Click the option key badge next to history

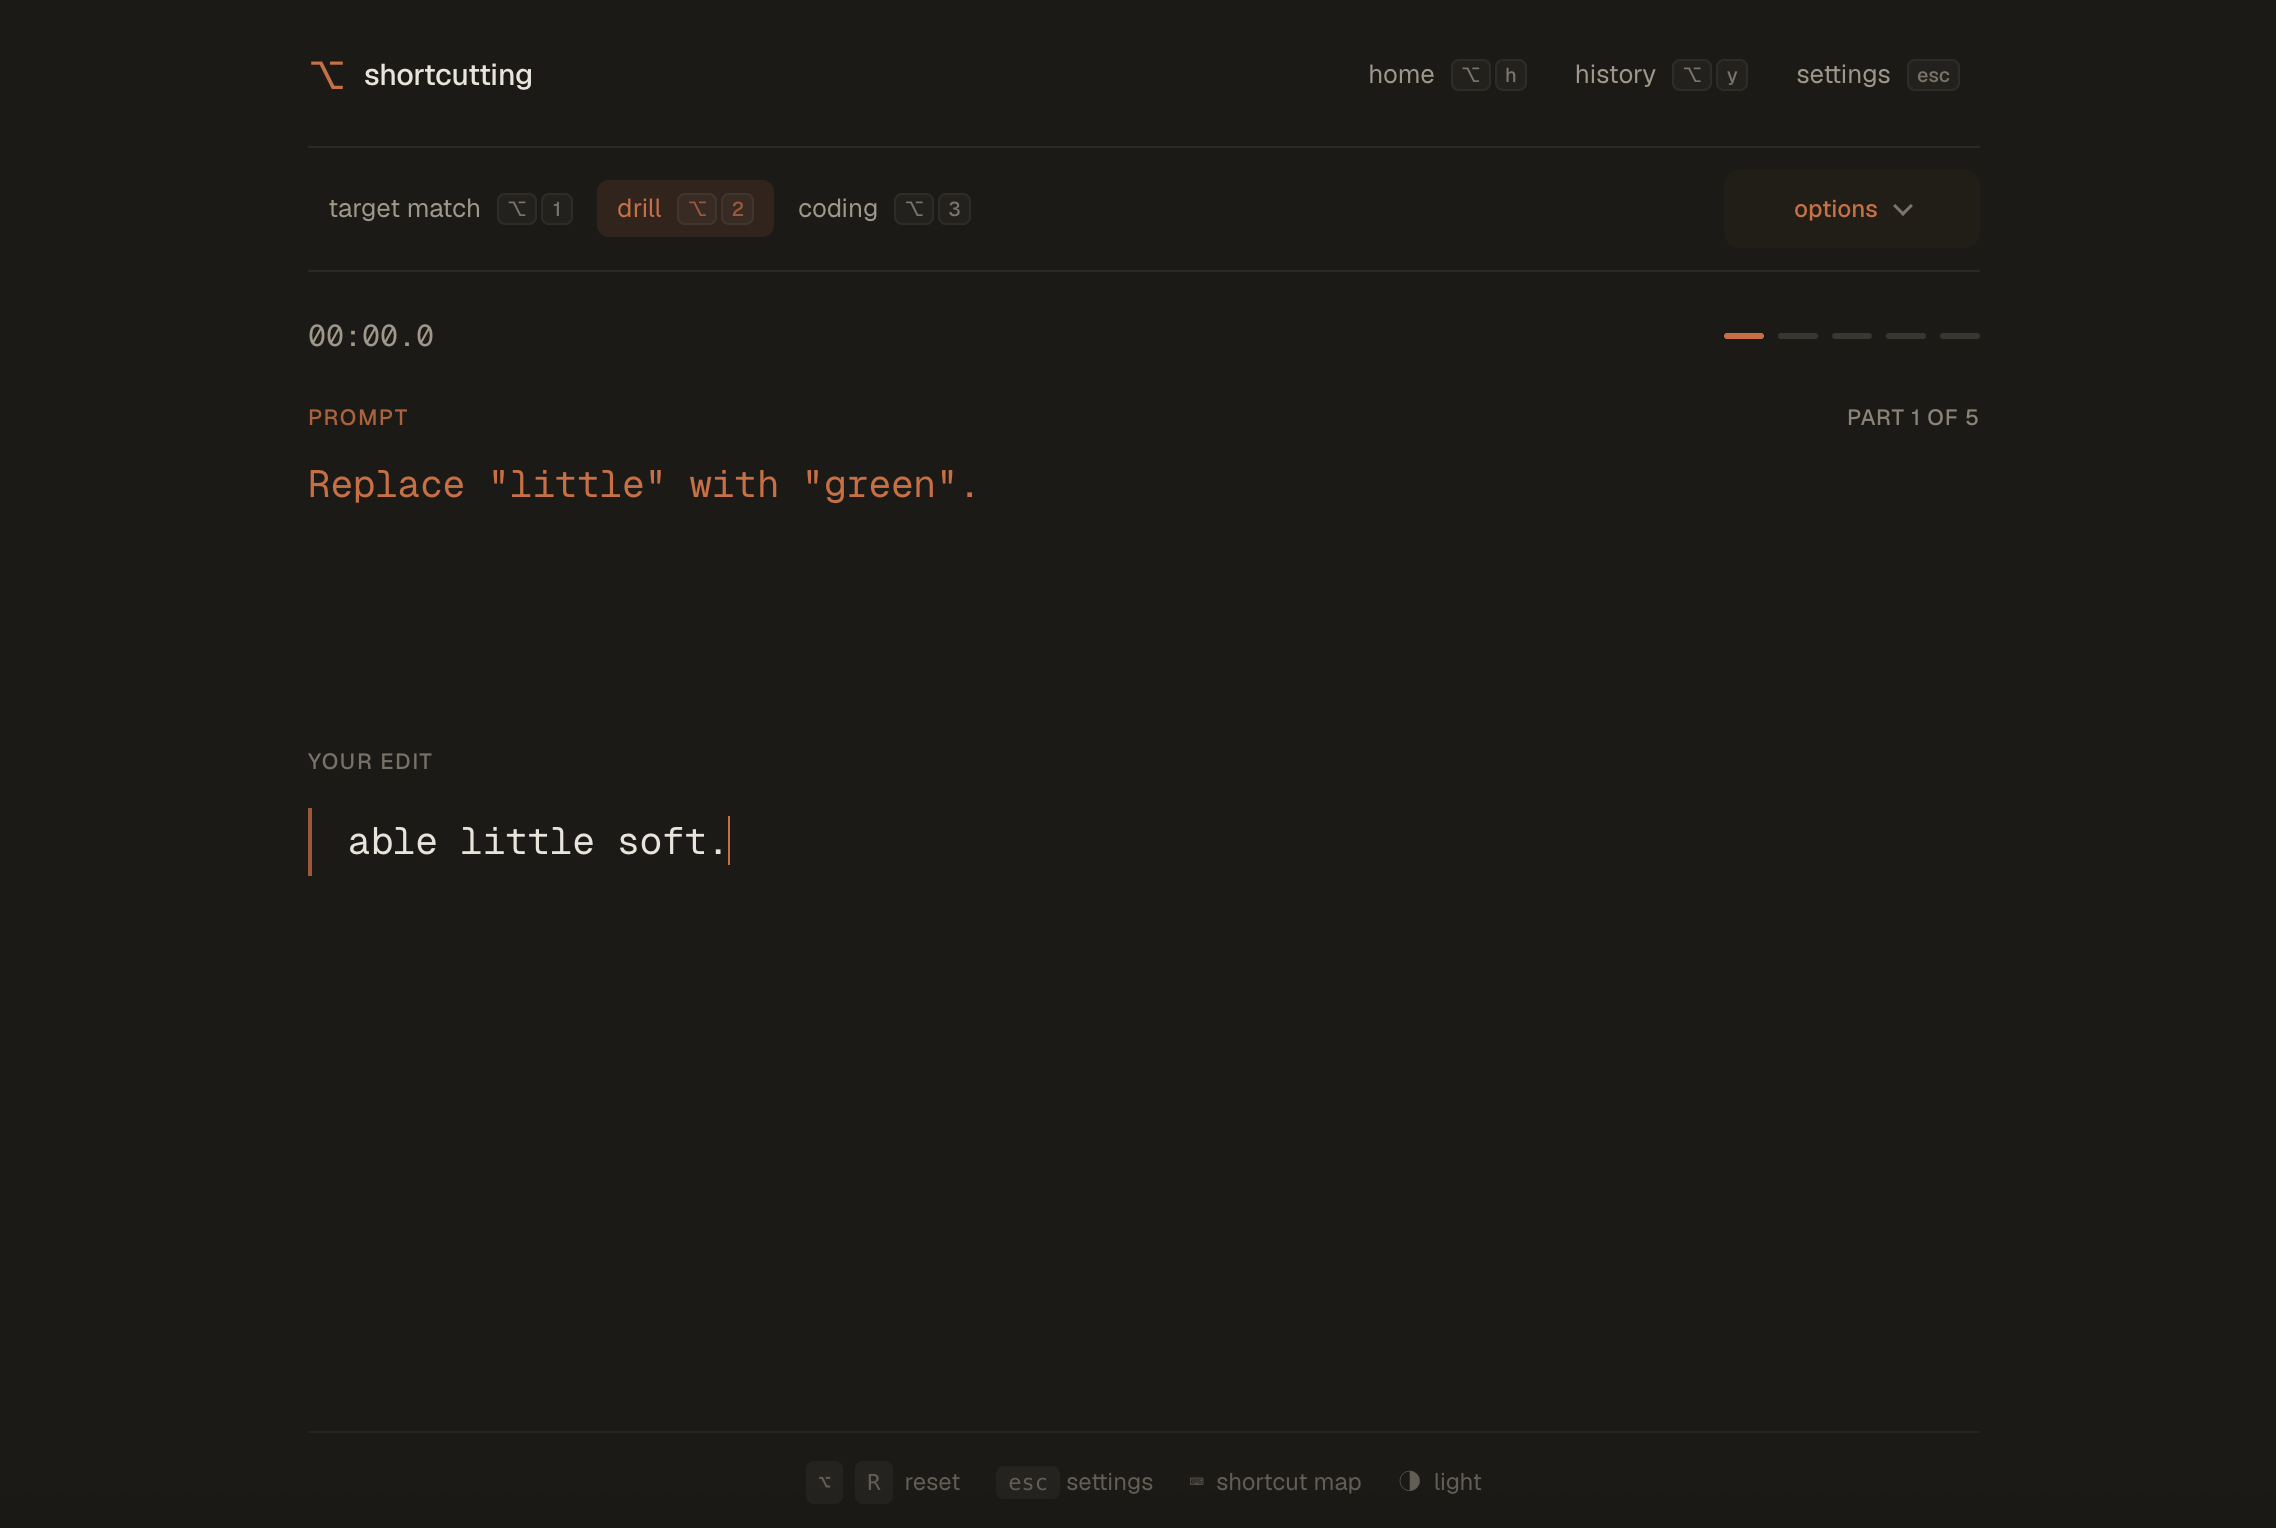1692,75
